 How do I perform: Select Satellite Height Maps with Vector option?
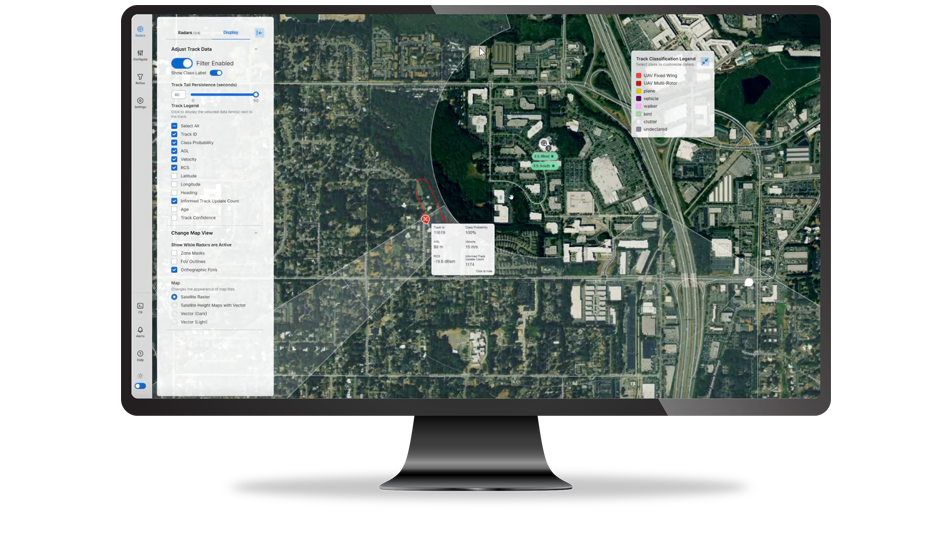(174, 305)
